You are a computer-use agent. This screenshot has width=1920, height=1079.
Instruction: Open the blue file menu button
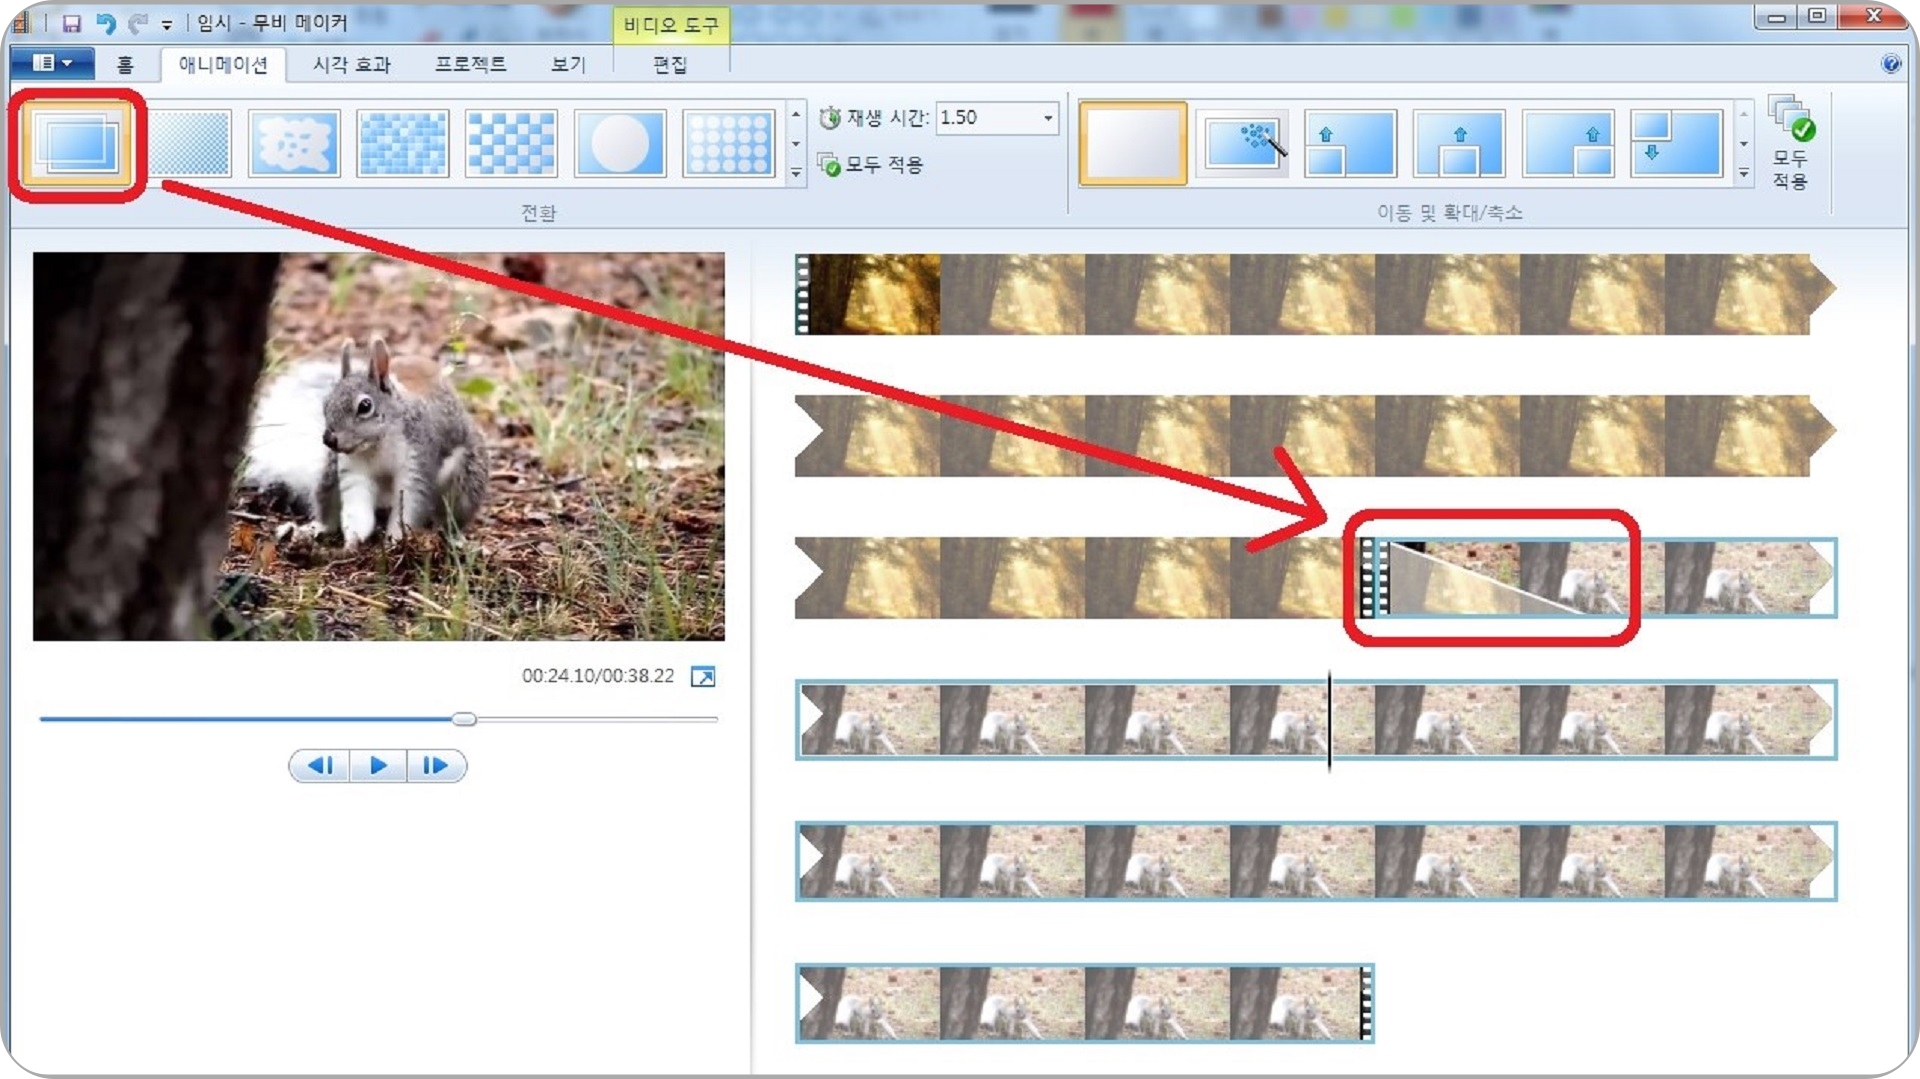[53, 63]
